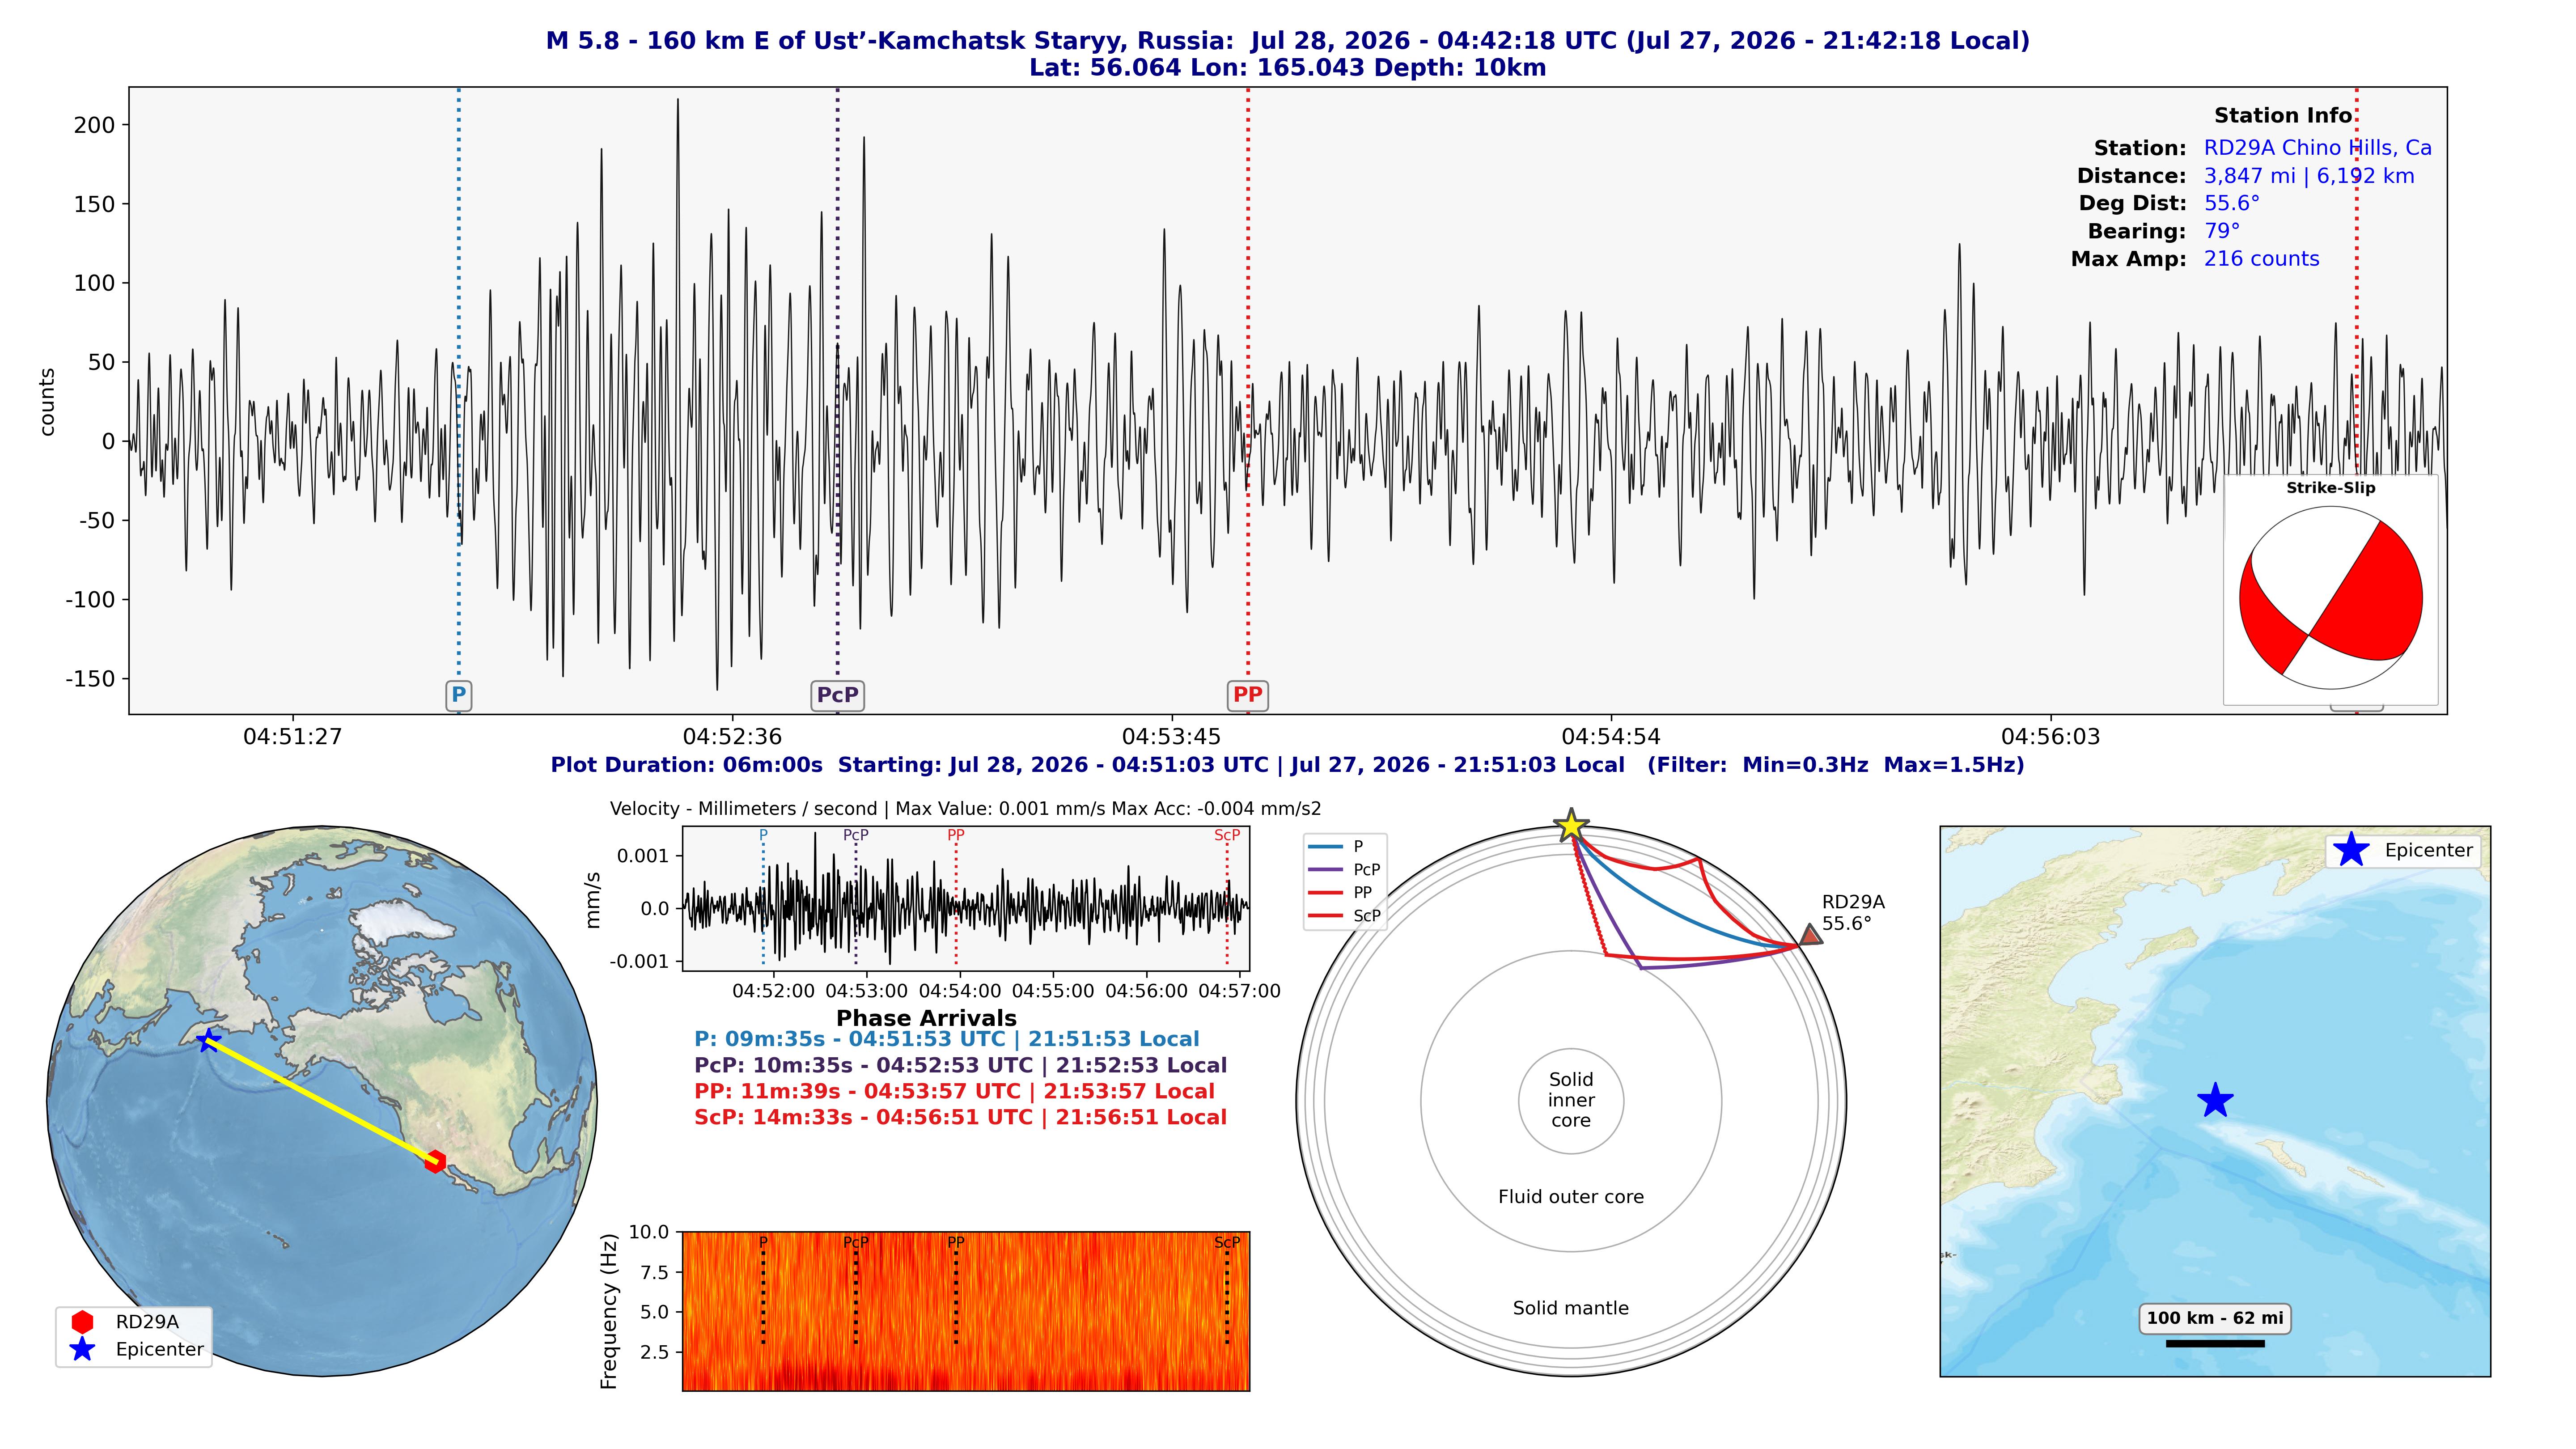This screenshot has height=1449, width=2576.
Task: Click the station name 'RD29A Chino Hills, Ca'
Action: pyautogui.click(x=2317, y=148)
